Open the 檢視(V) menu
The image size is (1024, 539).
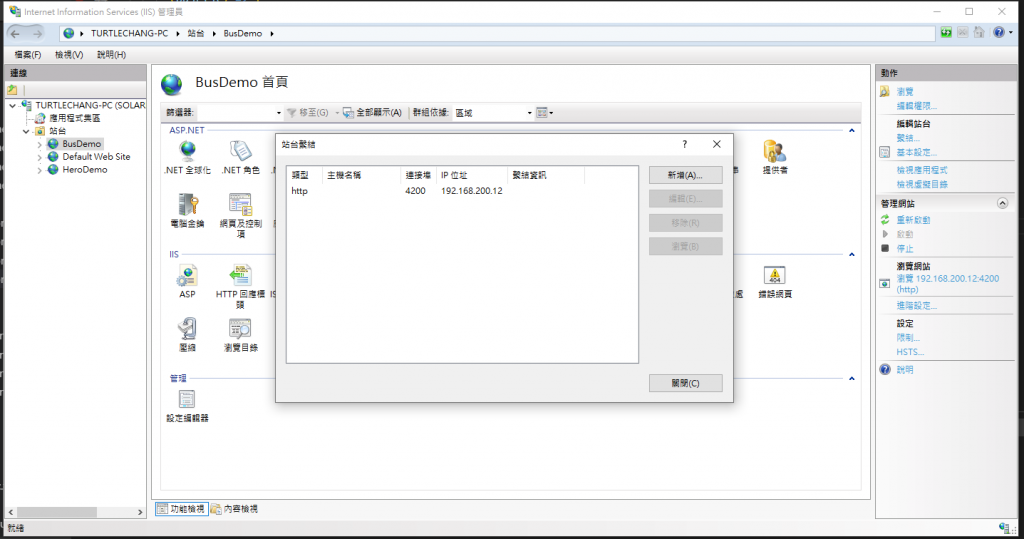69,55
